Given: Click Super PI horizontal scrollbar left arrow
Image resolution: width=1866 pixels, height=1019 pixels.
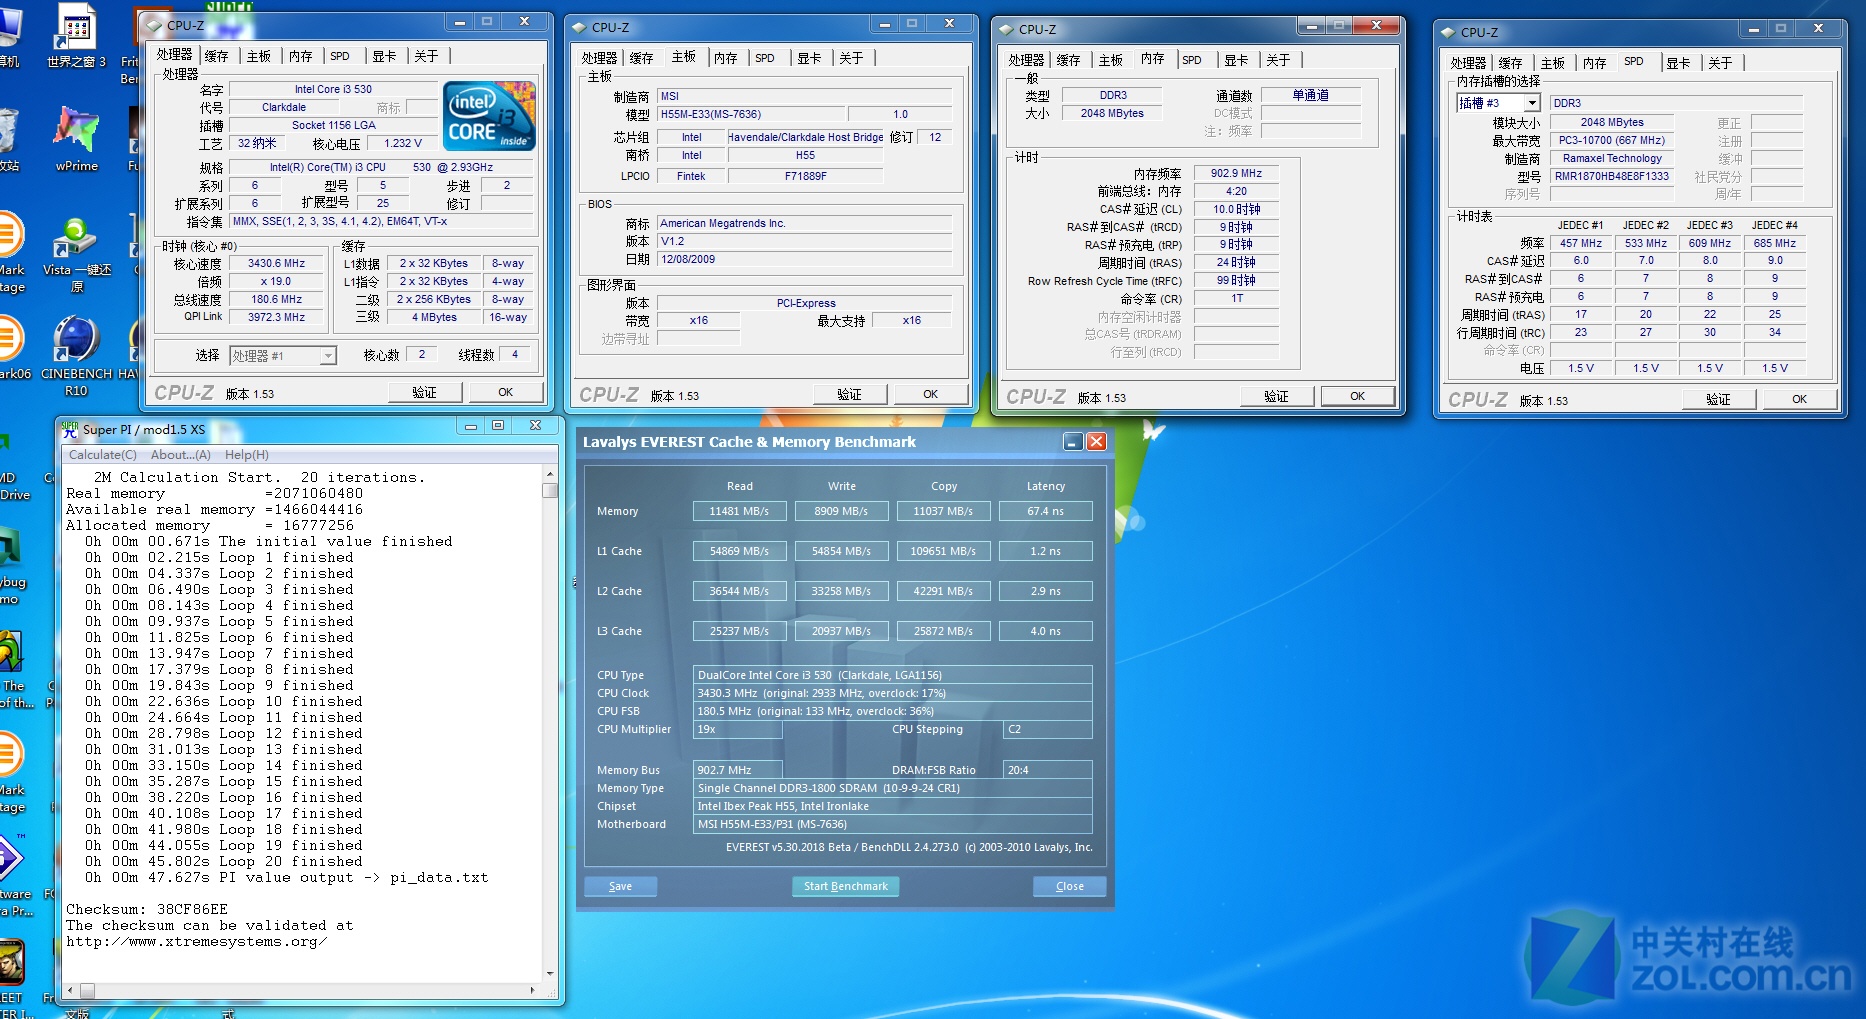Looking at the screenshot, I should (69, 991).
